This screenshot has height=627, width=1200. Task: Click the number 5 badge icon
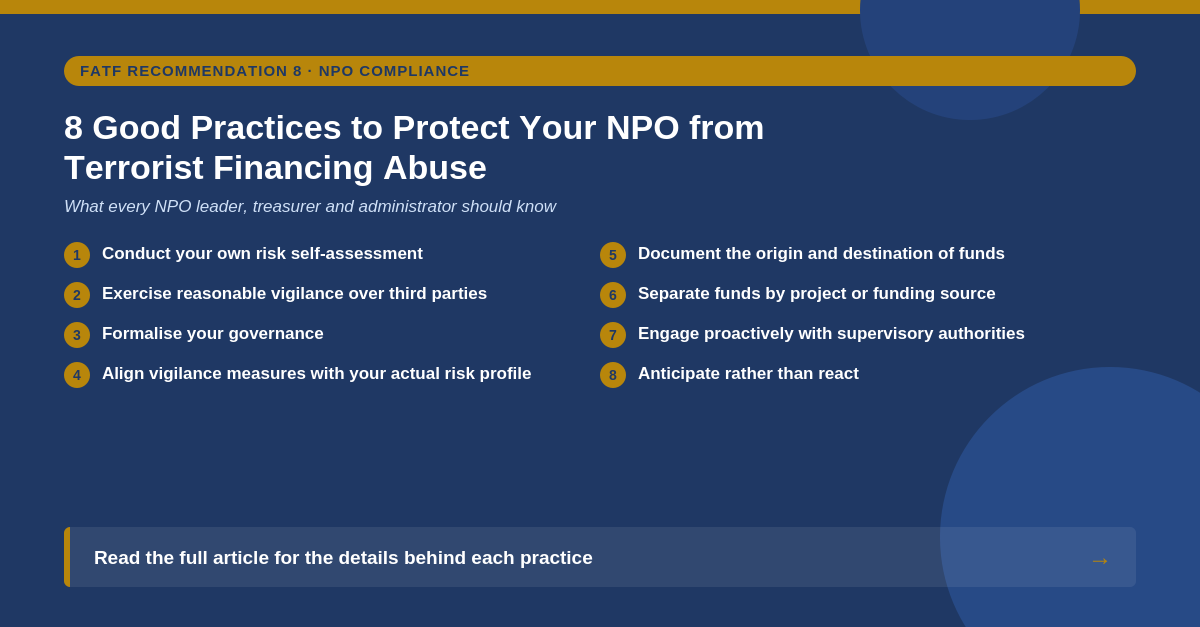[613, 255]
